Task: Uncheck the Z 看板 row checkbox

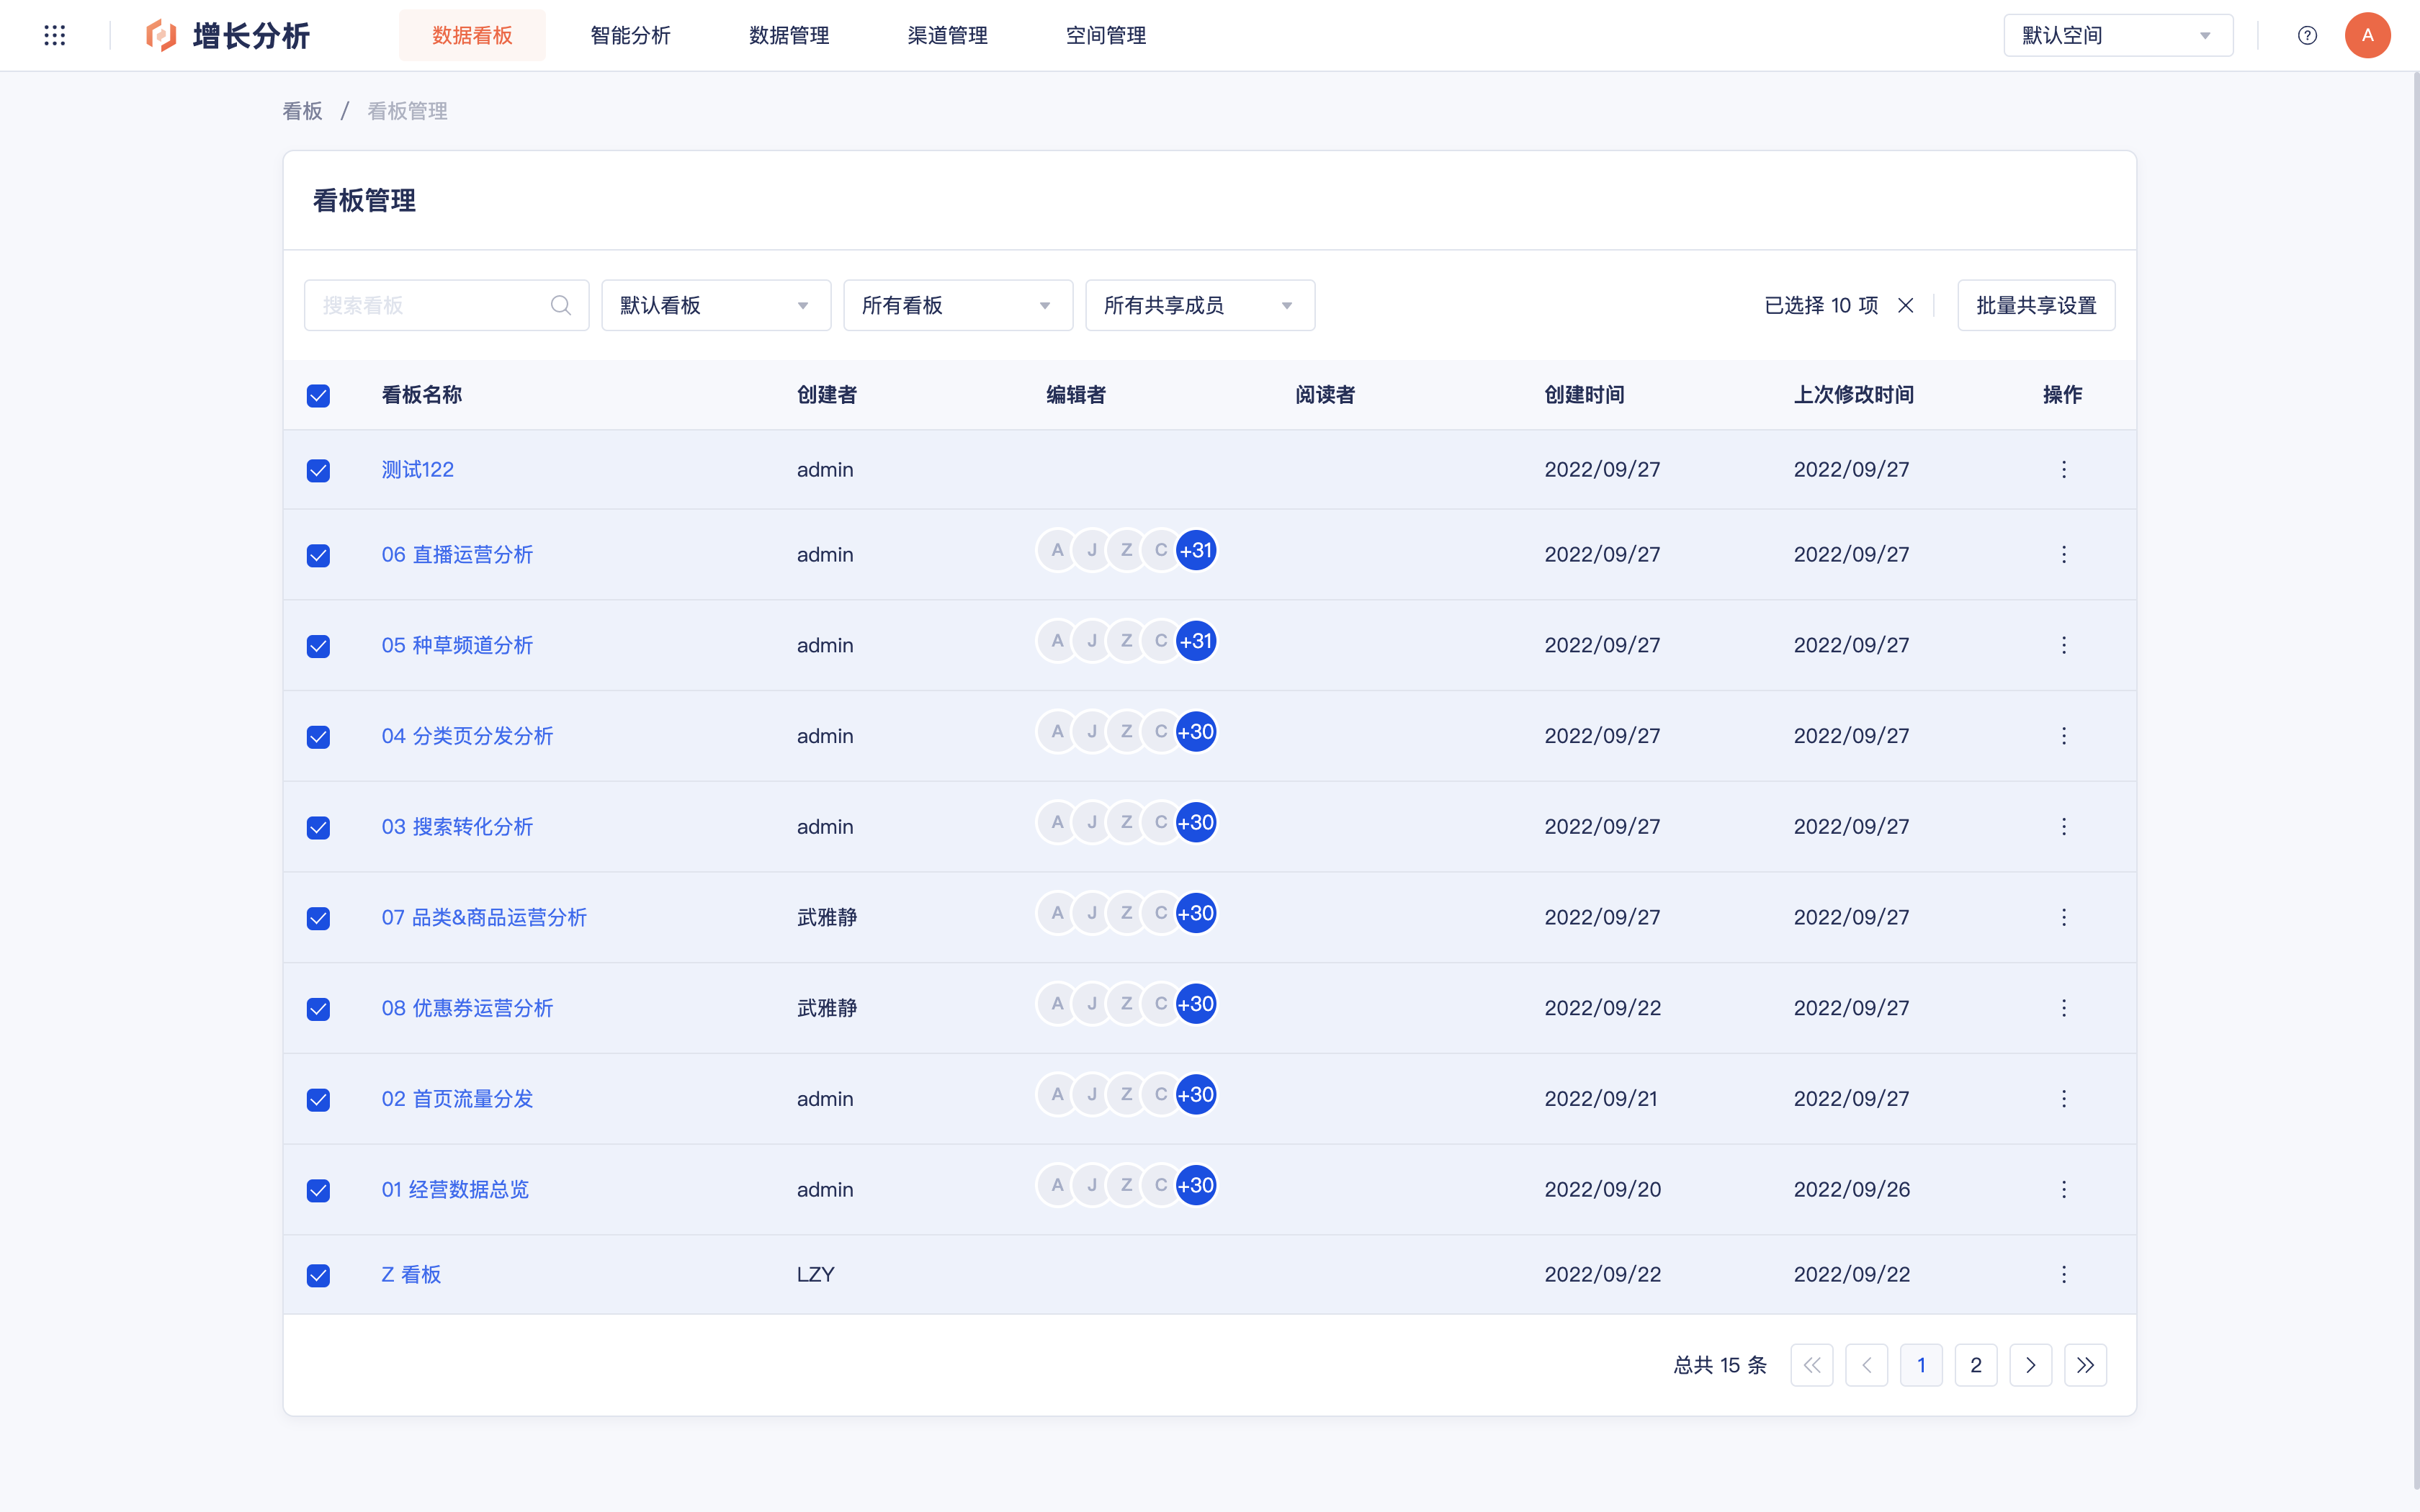Action: 318,1276
